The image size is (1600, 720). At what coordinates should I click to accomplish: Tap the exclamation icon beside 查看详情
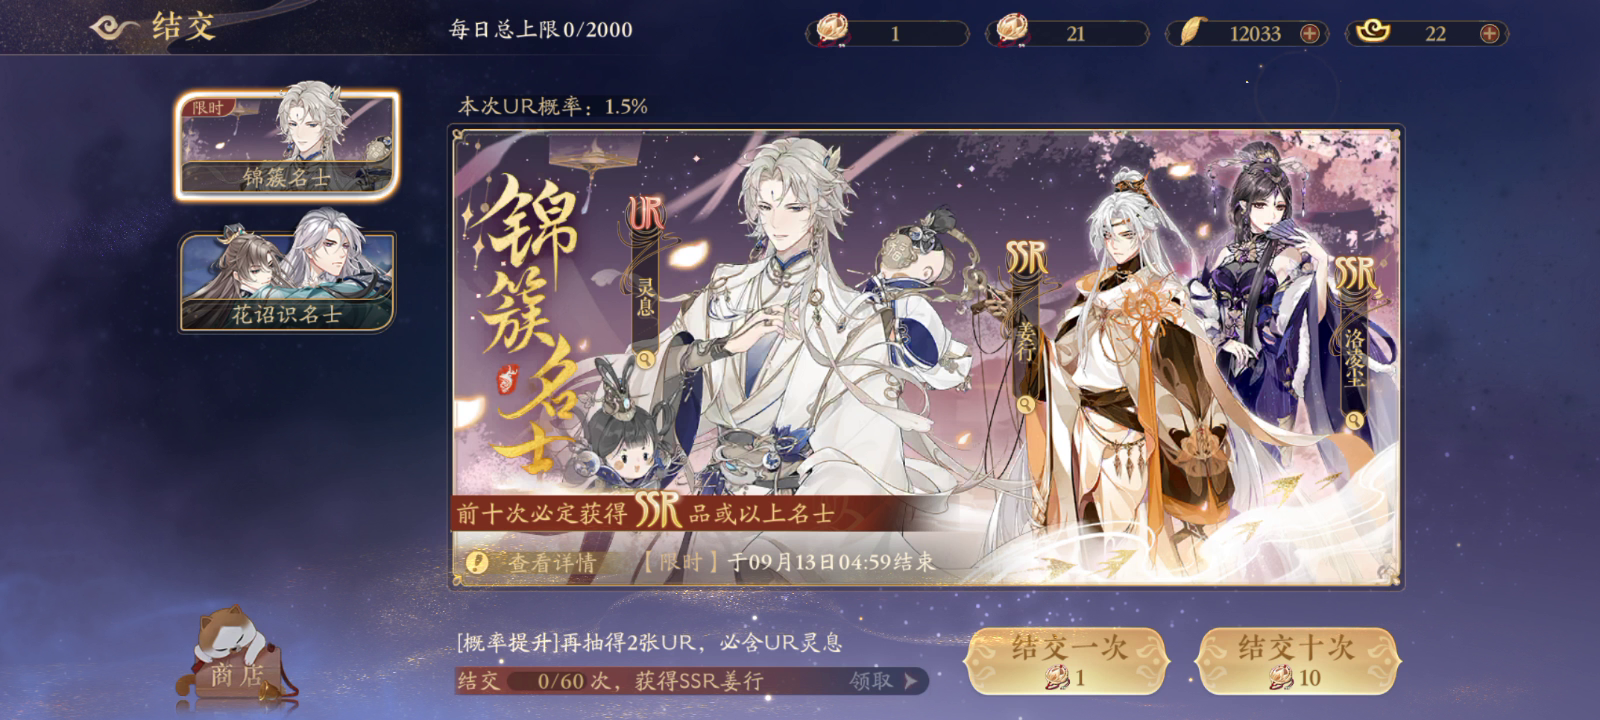click(478, 562)
